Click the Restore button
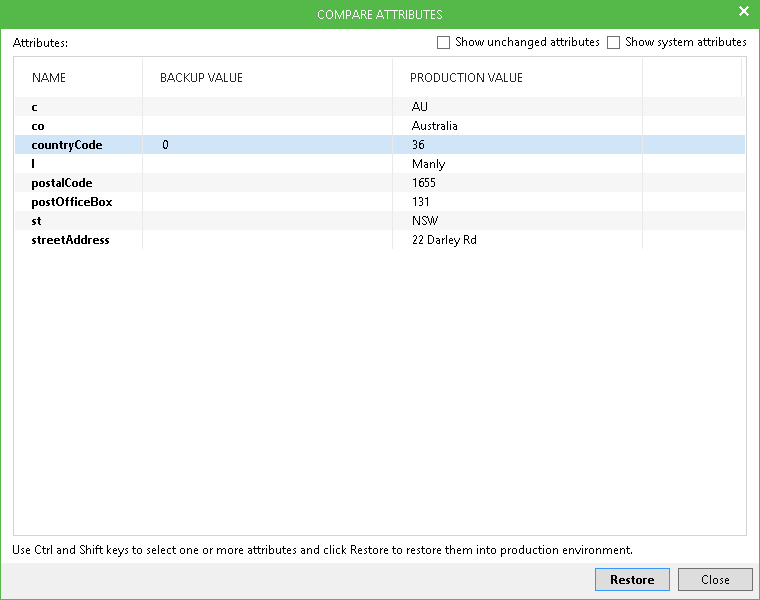 (632, 580)
